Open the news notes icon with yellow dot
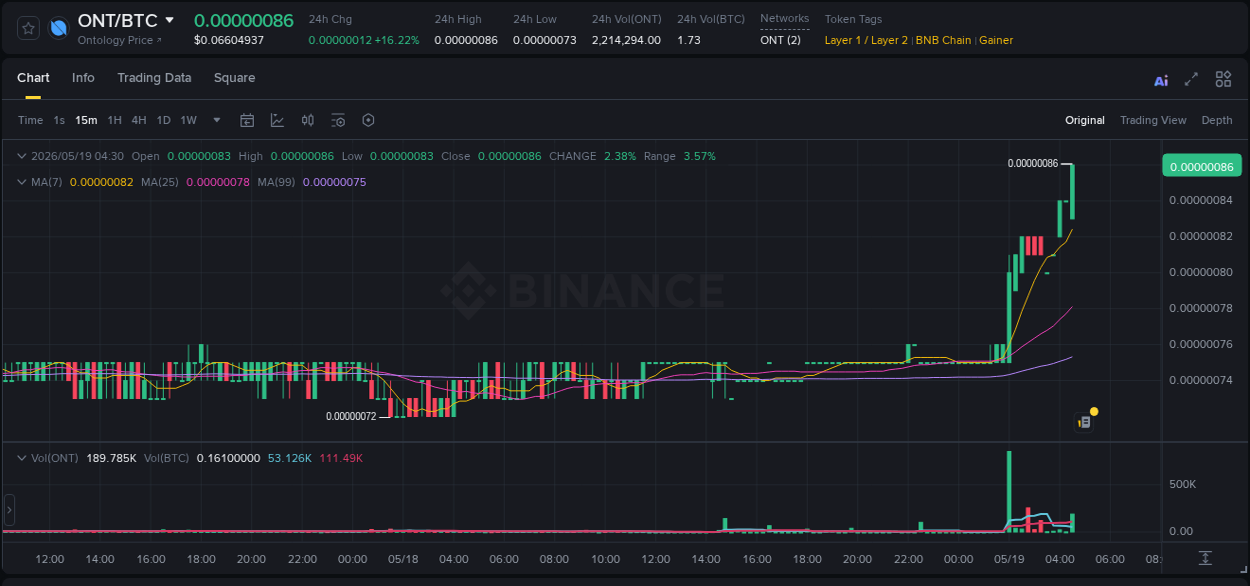 (x=1084, y=422)
